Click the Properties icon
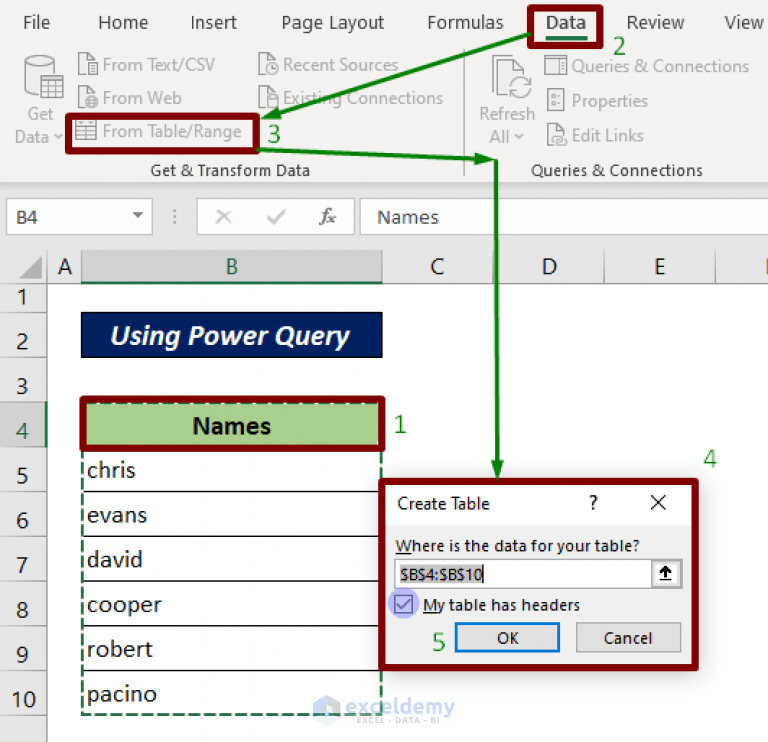 555,100
